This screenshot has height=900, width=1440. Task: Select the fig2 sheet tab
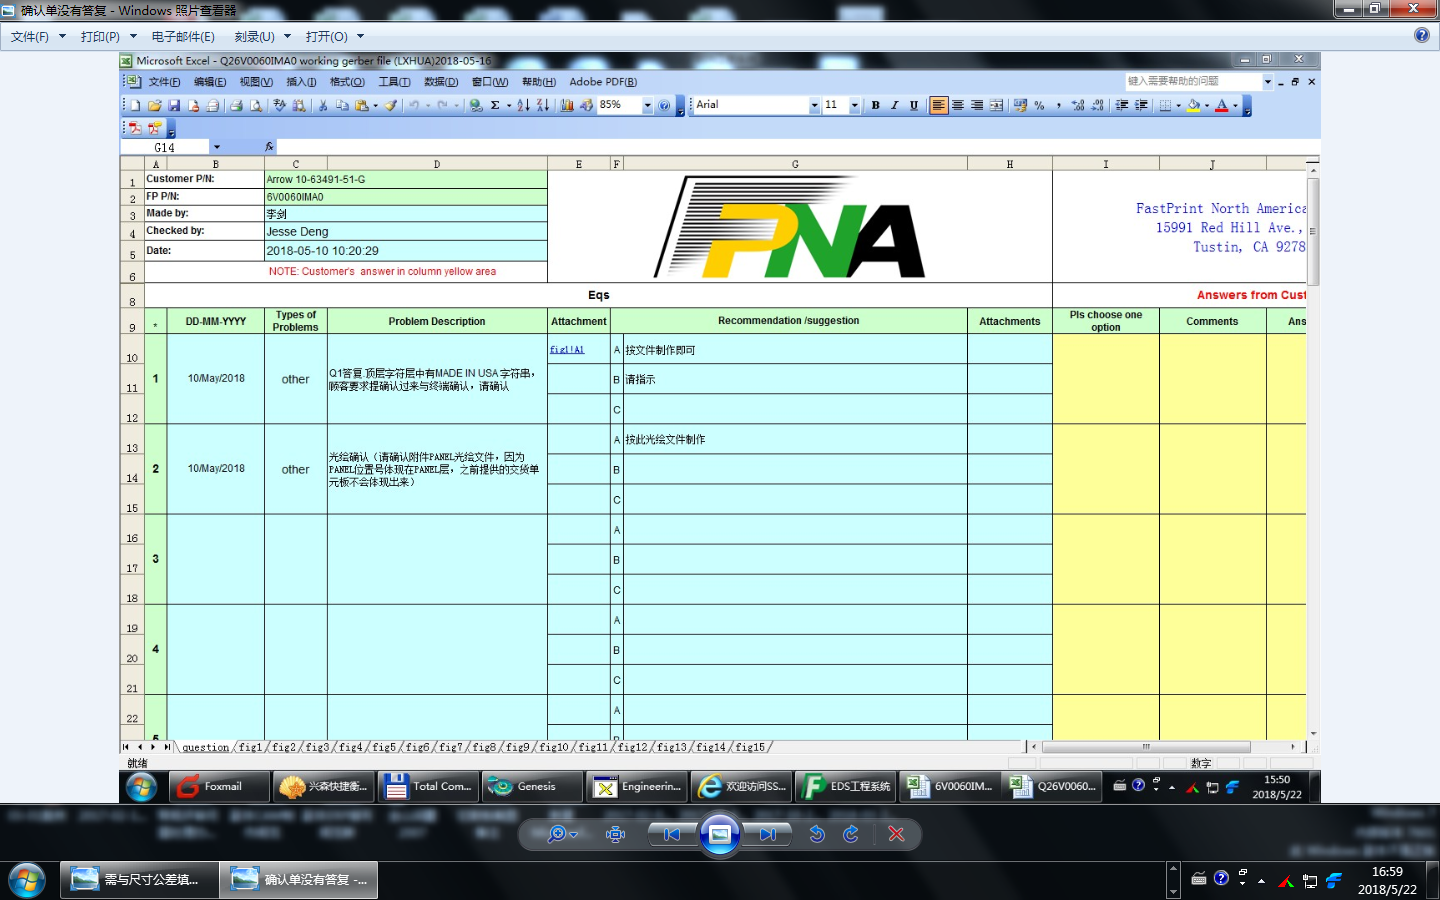coord(284,747)
